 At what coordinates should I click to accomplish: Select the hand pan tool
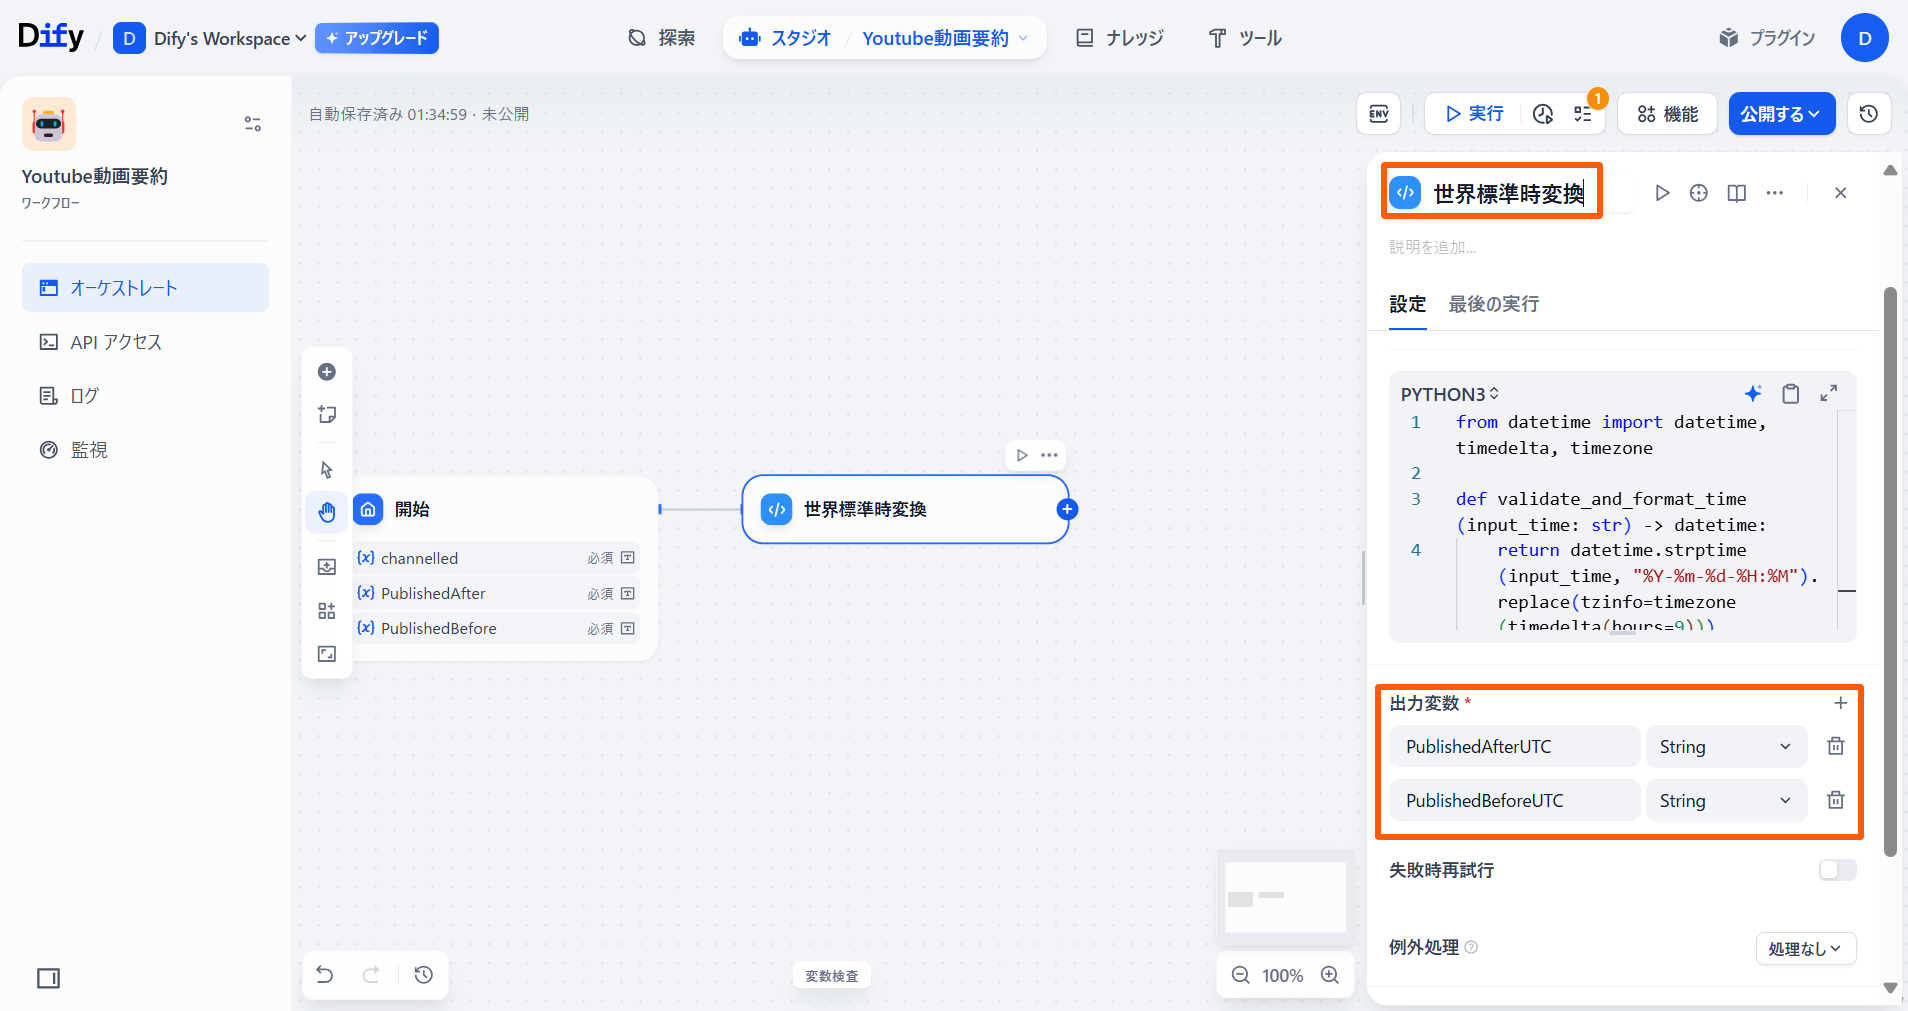pos(327,512)
